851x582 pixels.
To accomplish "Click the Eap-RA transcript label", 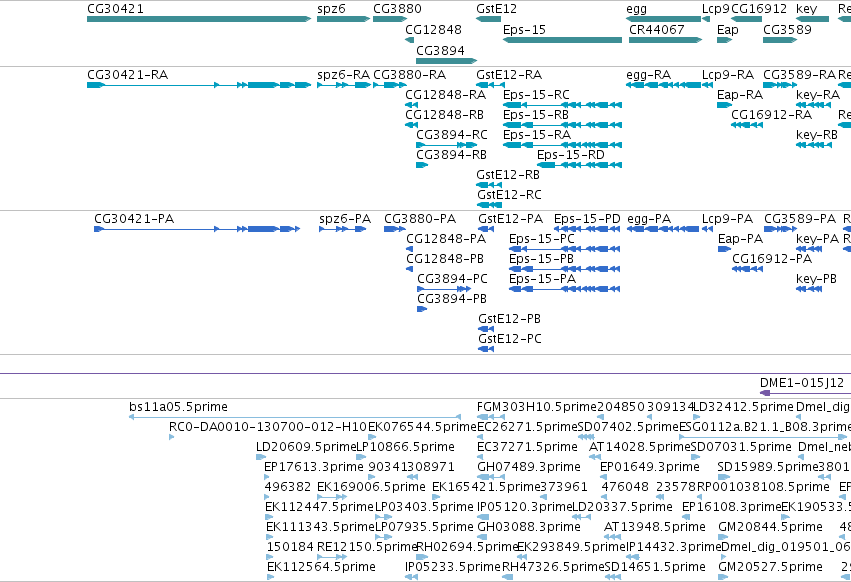I will tap(740, 94).
